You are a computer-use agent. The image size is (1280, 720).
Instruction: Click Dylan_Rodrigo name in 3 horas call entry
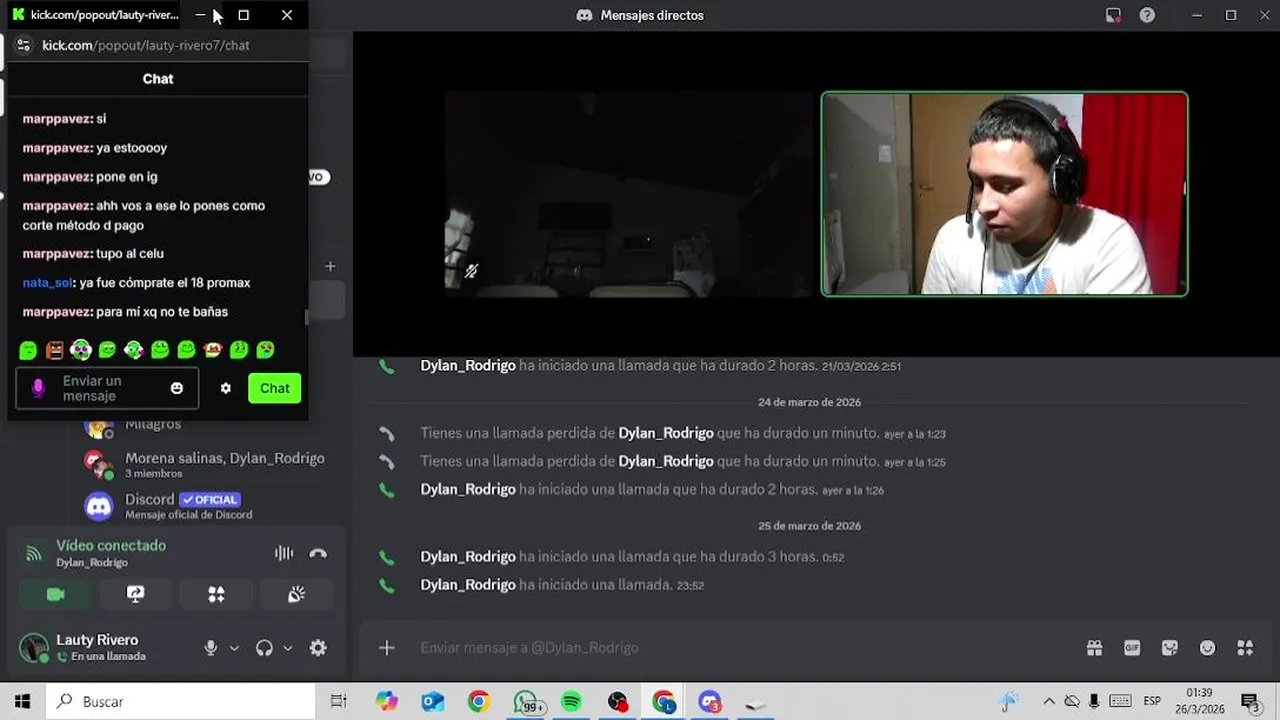pyautogui.click(x=468, y=557)
